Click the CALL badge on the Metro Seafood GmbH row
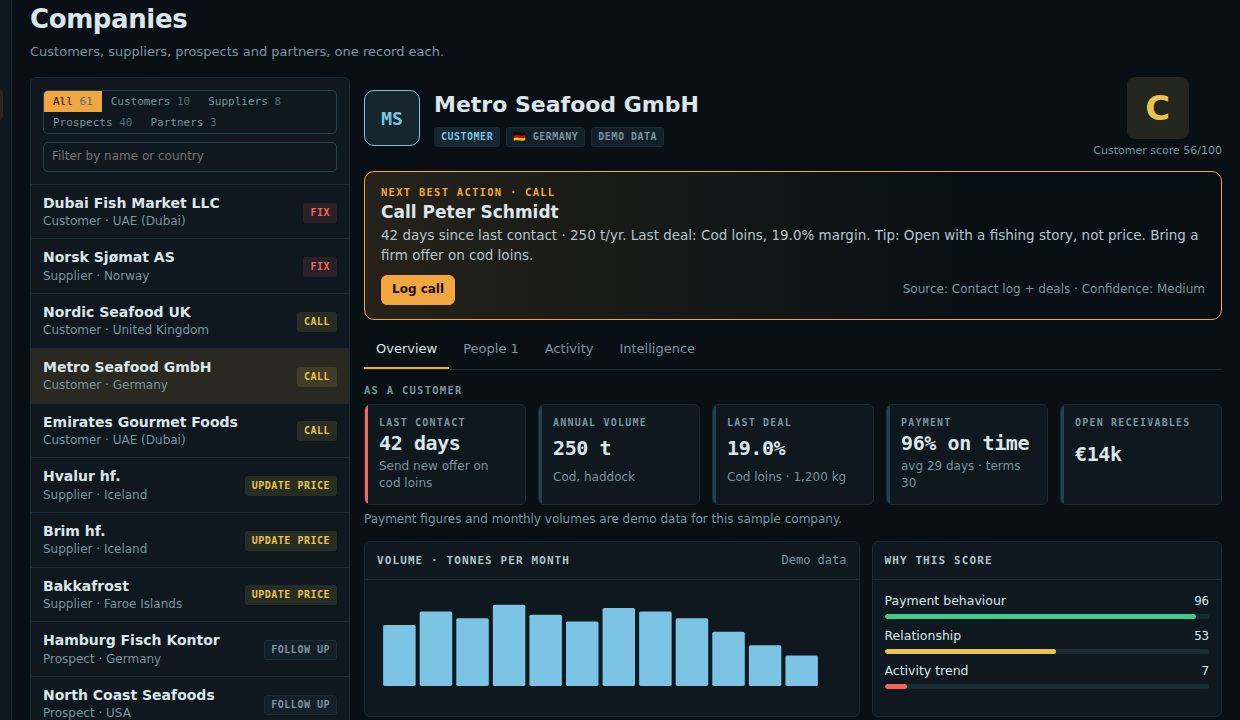1240x720 pixels. point(317,376)
